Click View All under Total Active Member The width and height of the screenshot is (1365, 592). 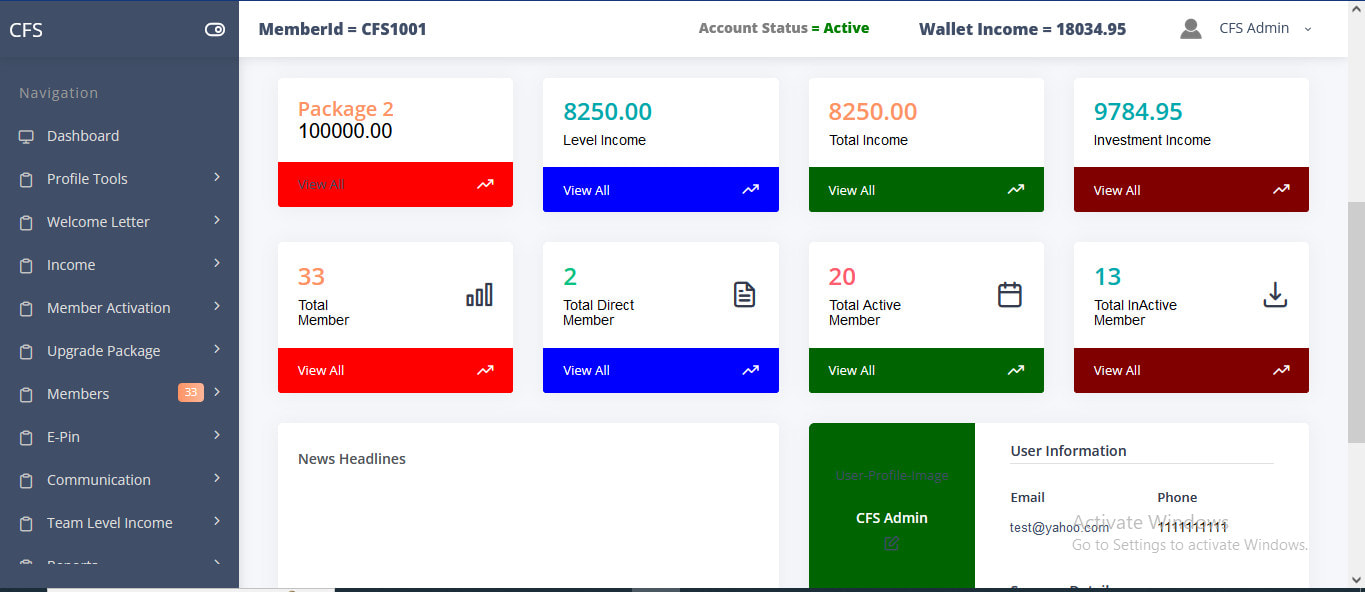coord(852,370)
